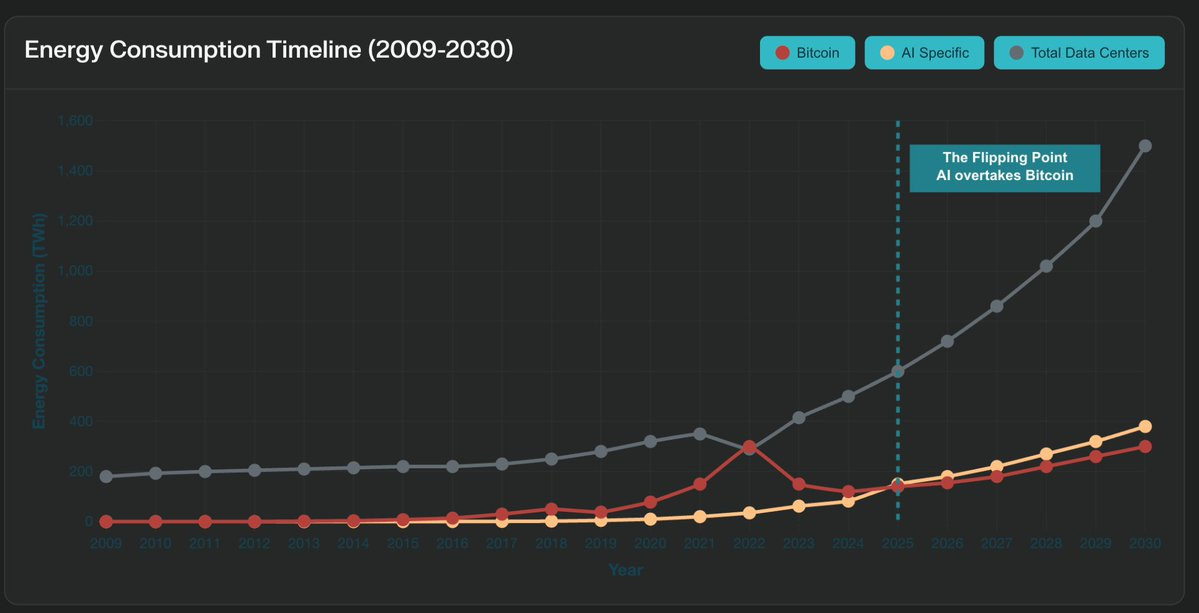This screenshot has width=1199, height=613.
Task: Click the Total Data Centers 2014 data point
Action: click(353, 467)
